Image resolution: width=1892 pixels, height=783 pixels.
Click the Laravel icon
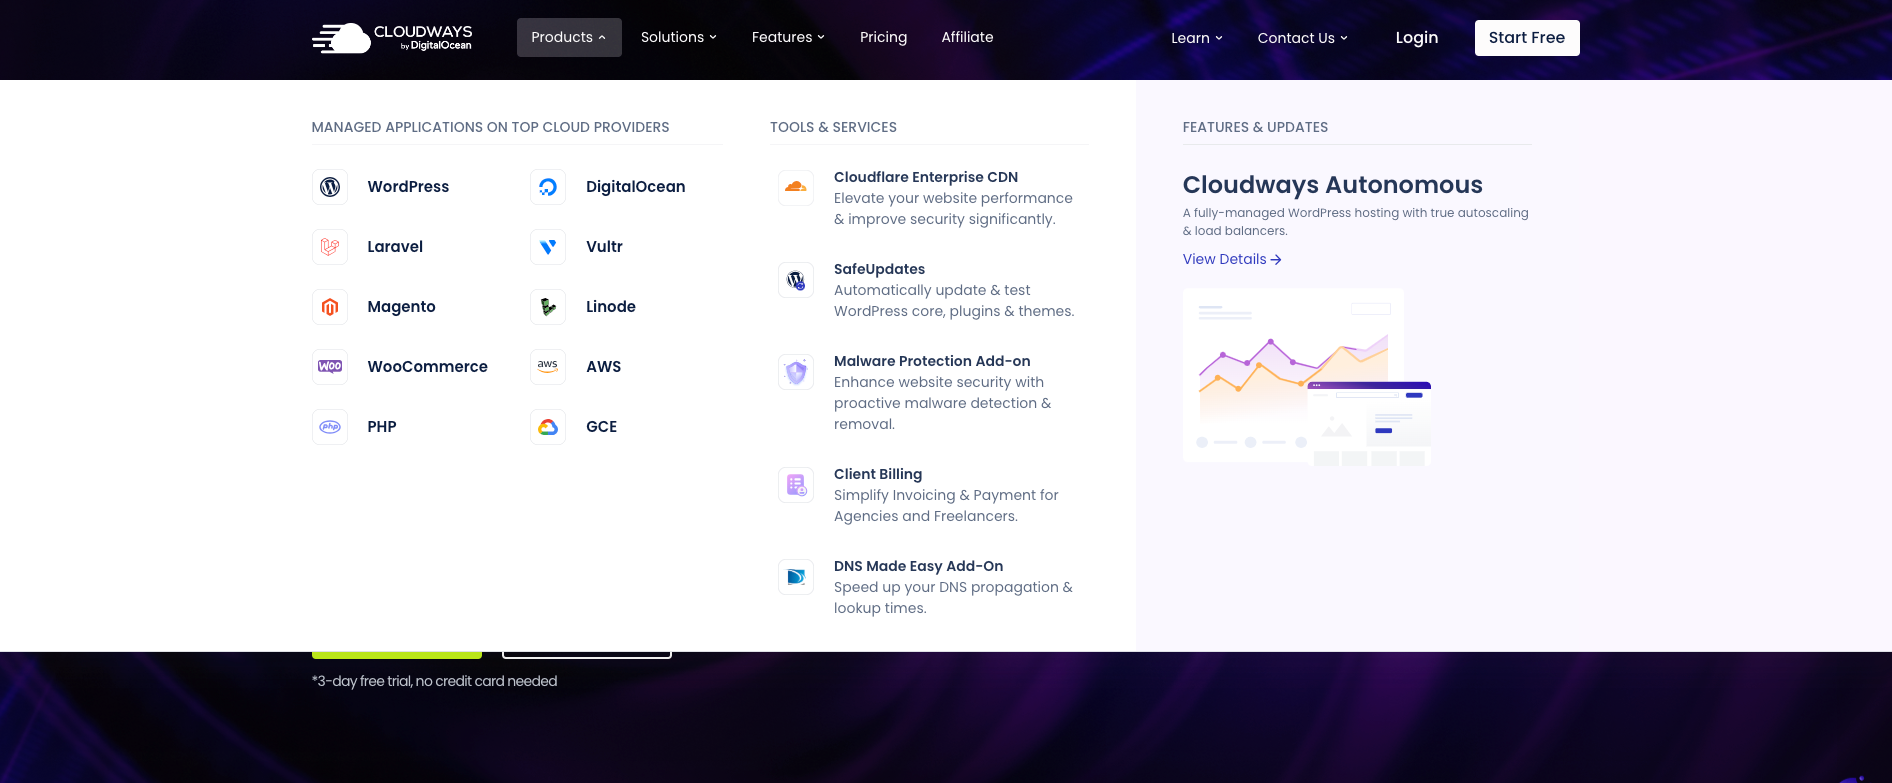(330, 247)
